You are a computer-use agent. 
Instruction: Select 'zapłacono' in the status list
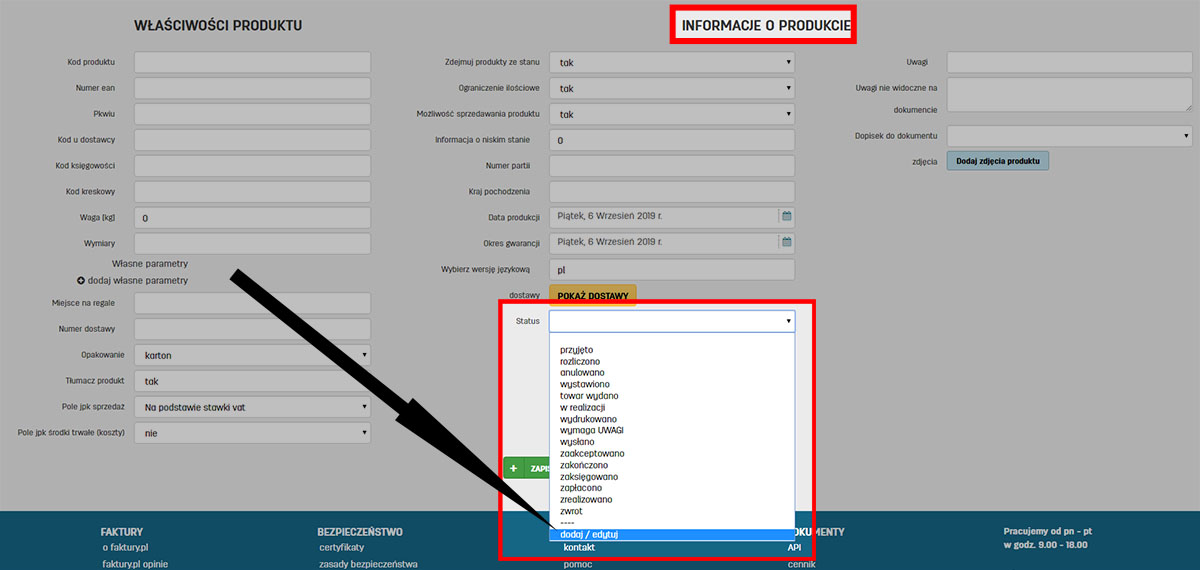tap(581, 488)
